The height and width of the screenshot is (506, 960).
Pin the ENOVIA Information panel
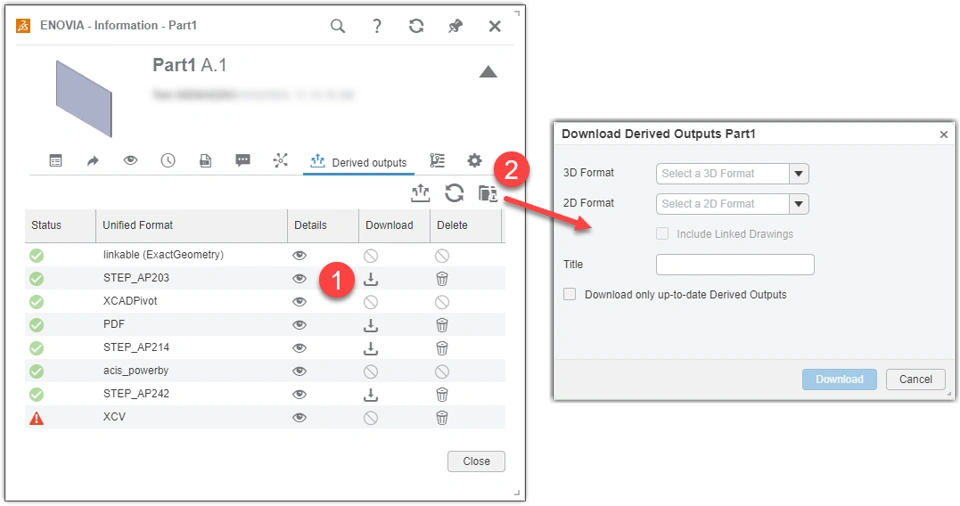click(x=456, y=26)
